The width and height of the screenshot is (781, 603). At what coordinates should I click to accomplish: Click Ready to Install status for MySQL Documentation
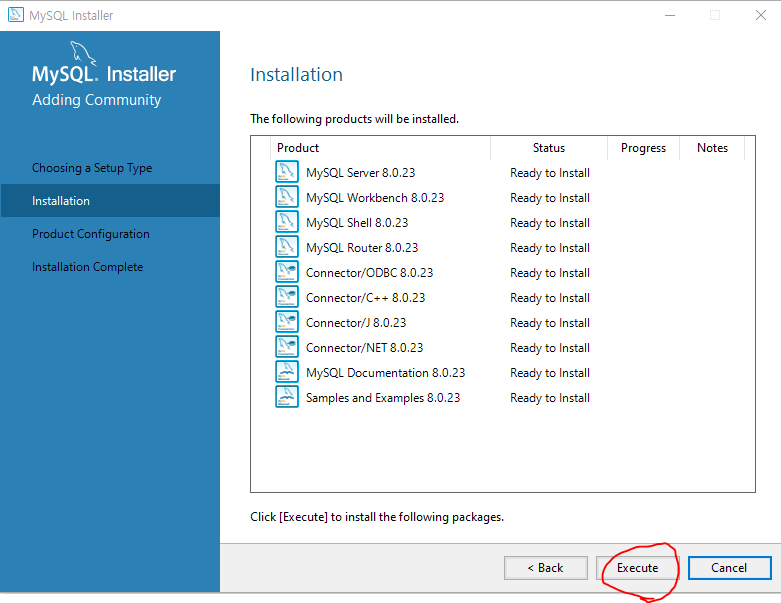(x=550, y=372)
